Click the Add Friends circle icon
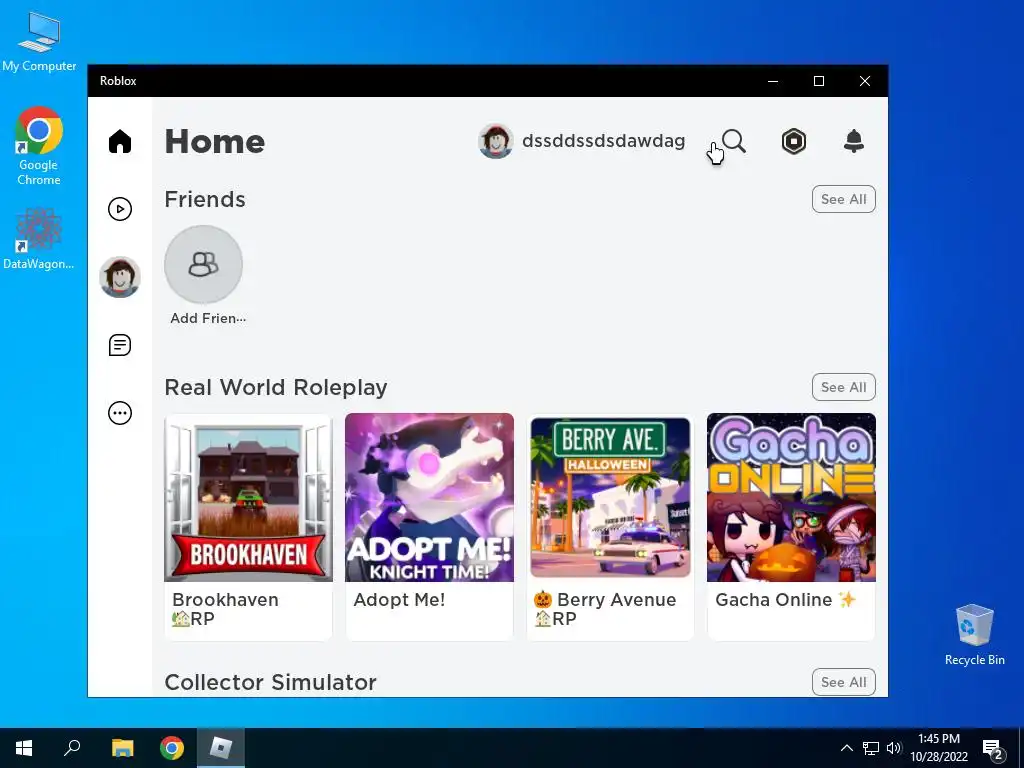This screenshot has height=768, width=1024. pos(204,264)
